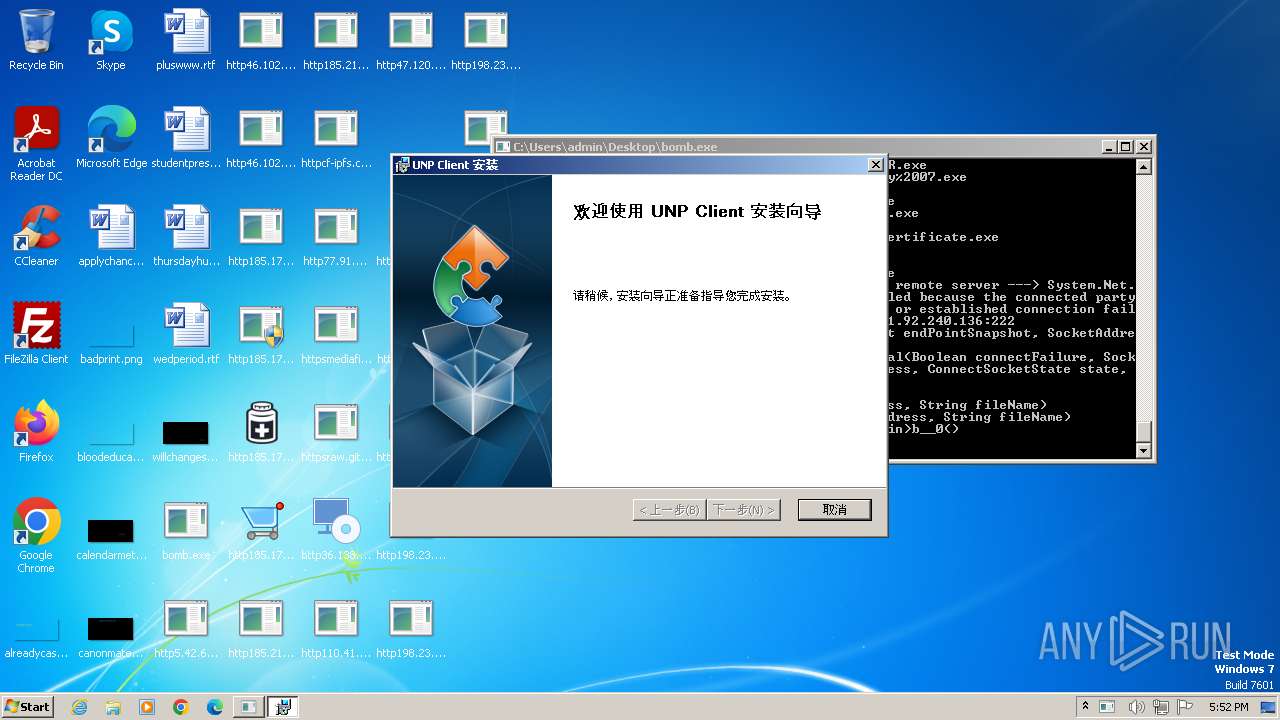
Task: Launch Skype from the desktop
Action: (x=111, y=40)
